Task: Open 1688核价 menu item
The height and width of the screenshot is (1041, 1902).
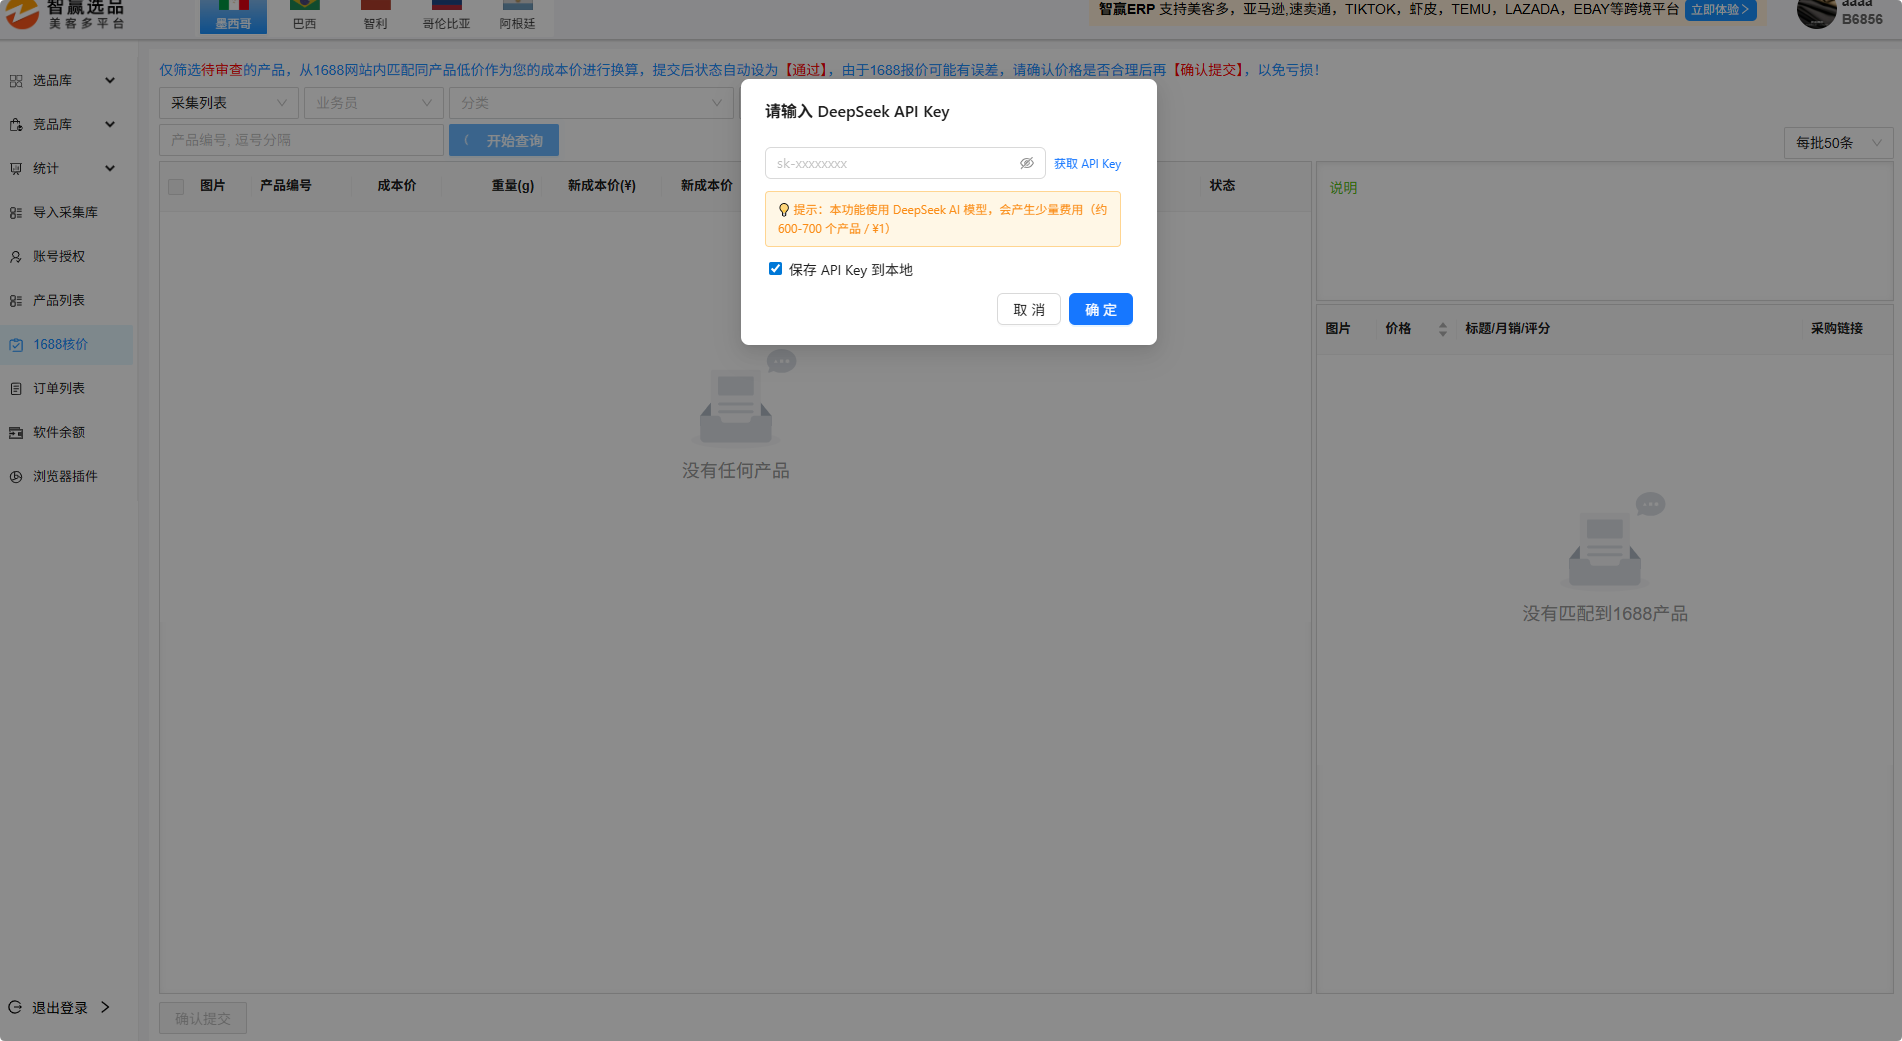Action: tap(66, 345)
